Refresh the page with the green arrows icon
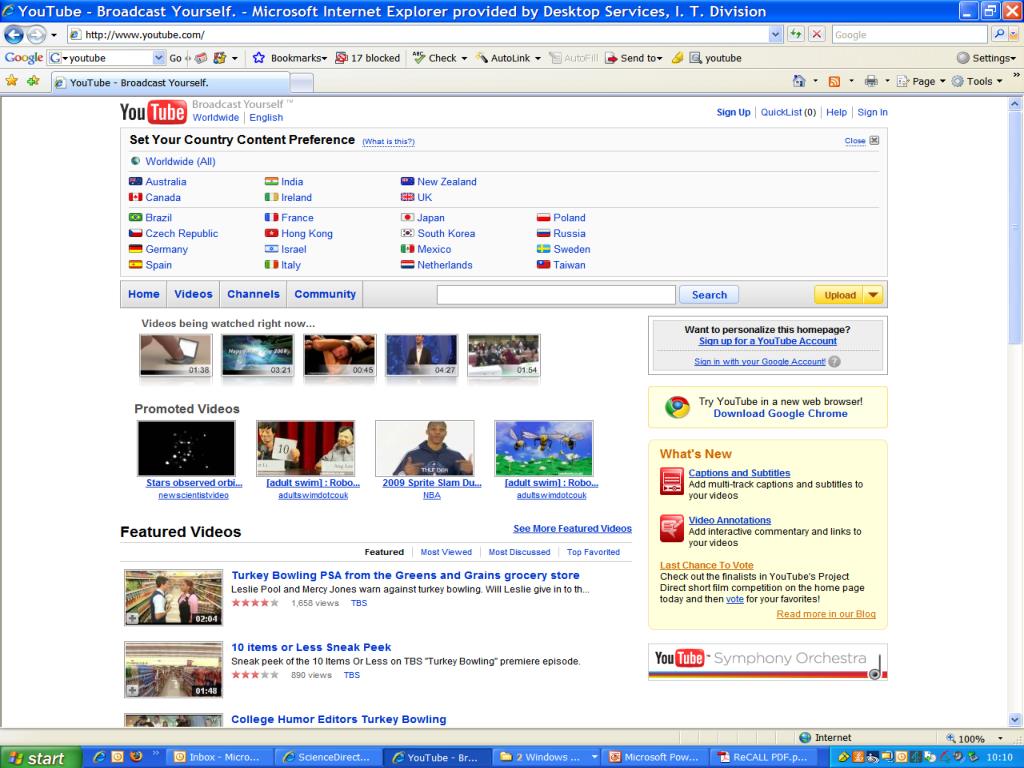 pos(795,35)
